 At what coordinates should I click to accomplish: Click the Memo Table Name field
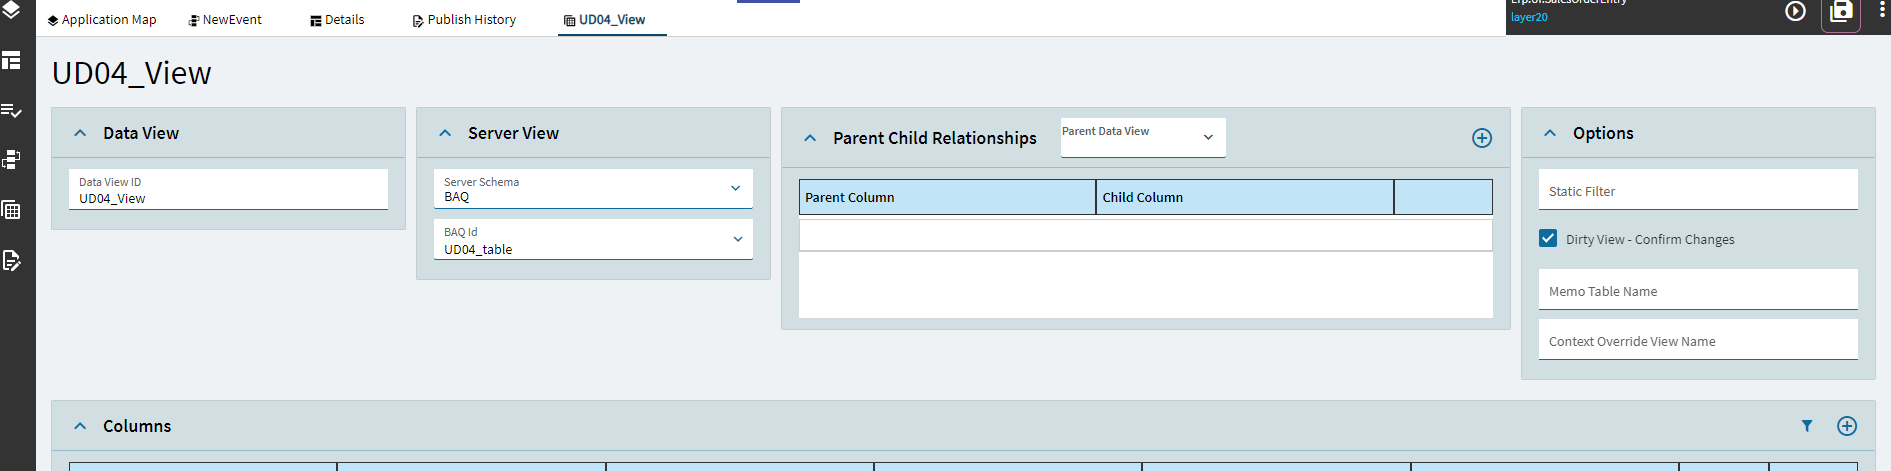[x=1697, y=290]
